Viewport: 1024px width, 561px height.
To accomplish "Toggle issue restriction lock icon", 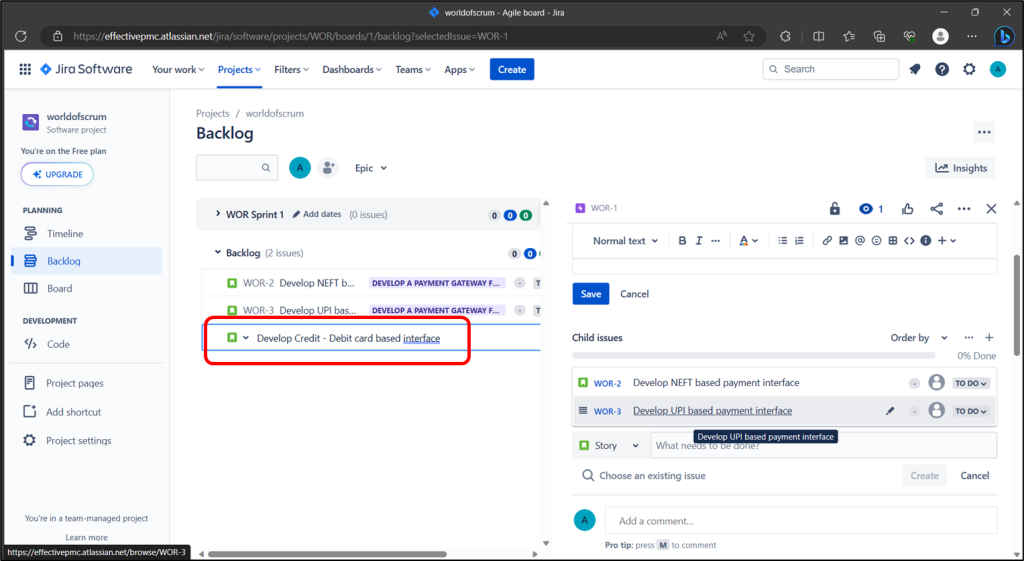I will point(835,209).
